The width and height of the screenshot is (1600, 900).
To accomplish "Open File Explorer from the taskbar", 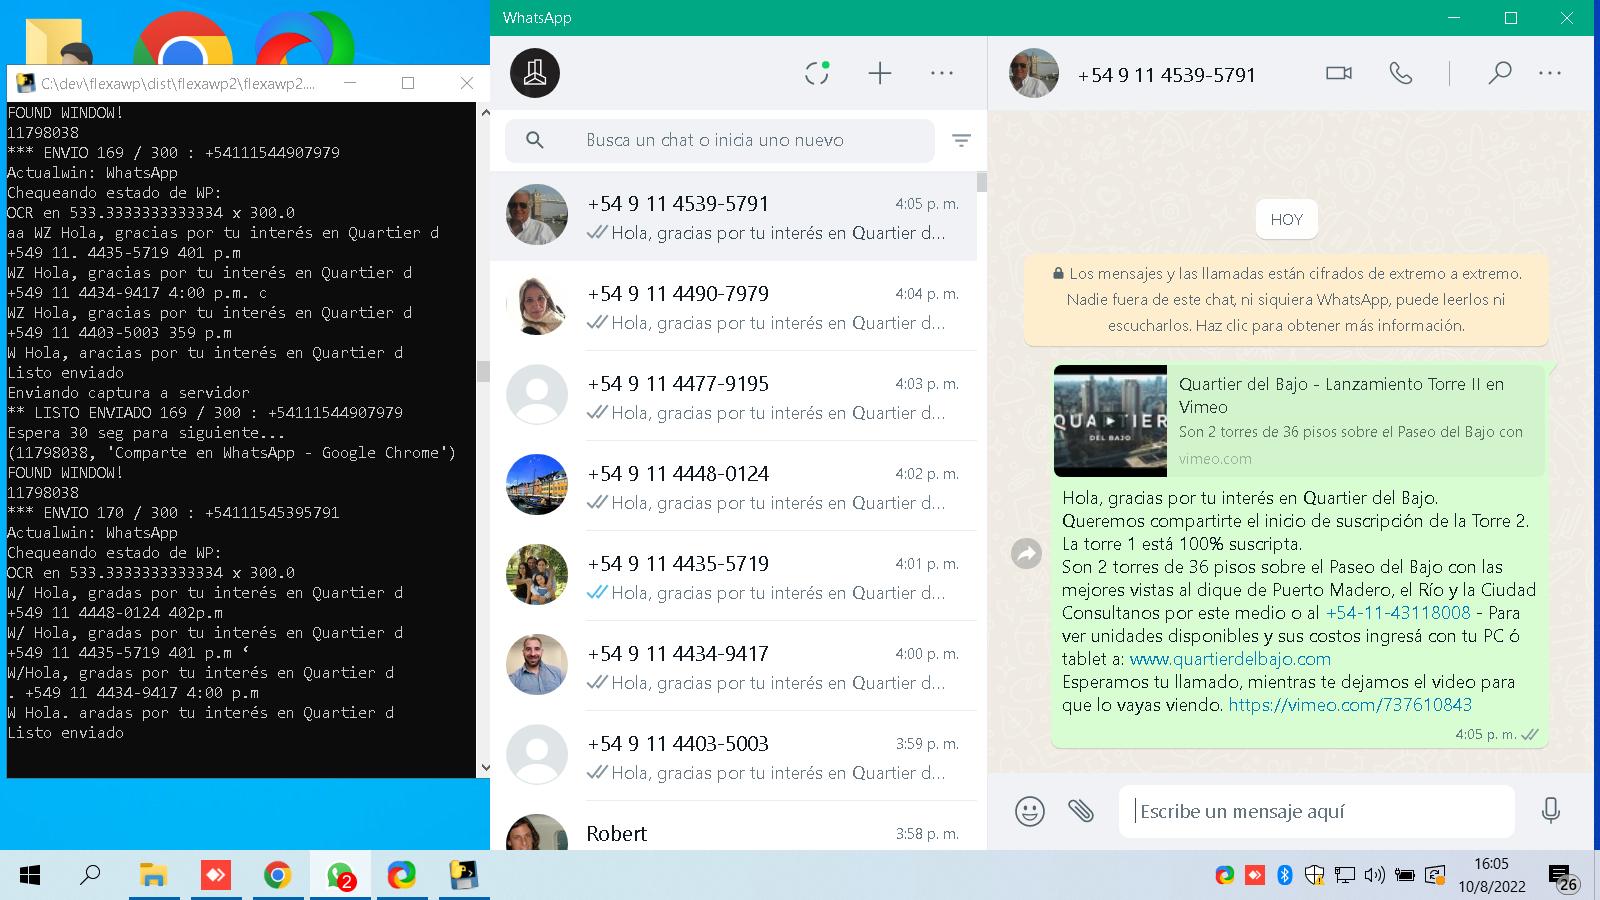I will [153, 876].
